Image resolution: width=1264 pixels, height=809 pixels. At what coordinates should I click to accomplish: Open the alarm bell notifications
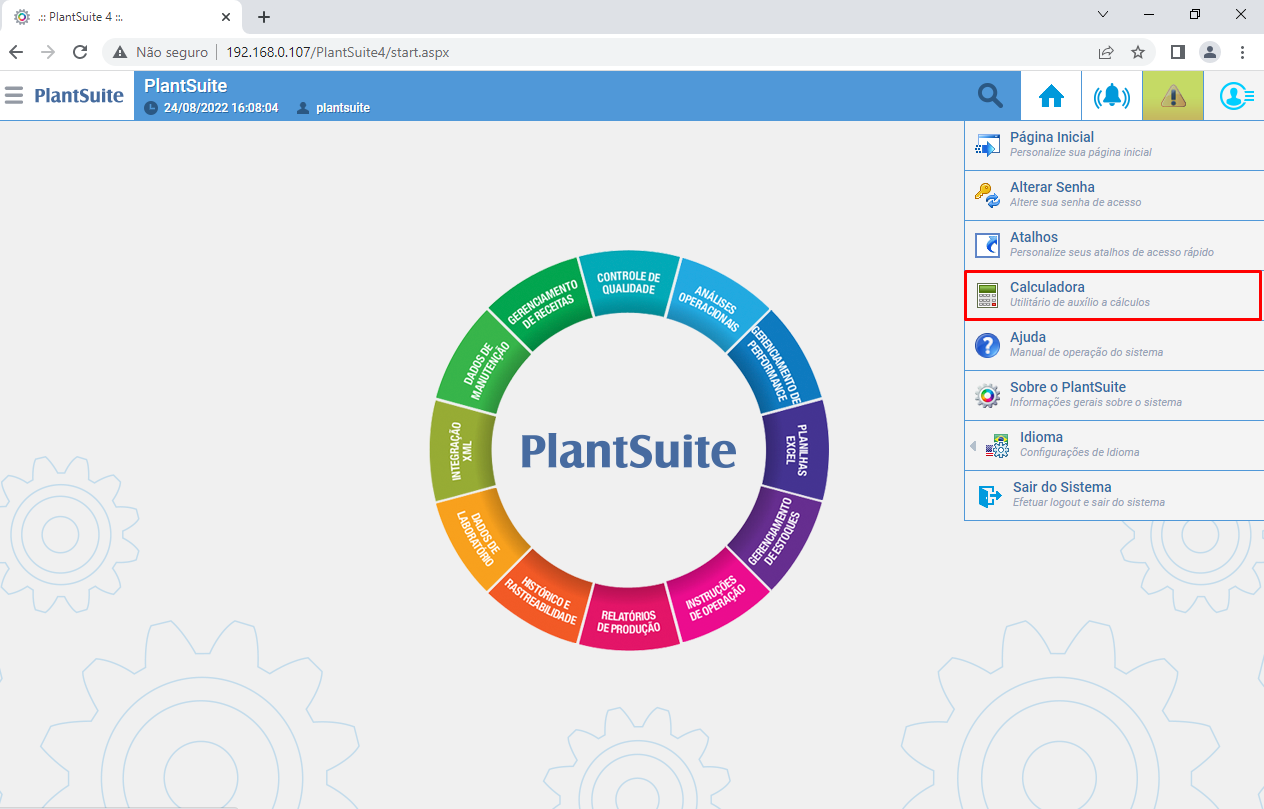1112,96
